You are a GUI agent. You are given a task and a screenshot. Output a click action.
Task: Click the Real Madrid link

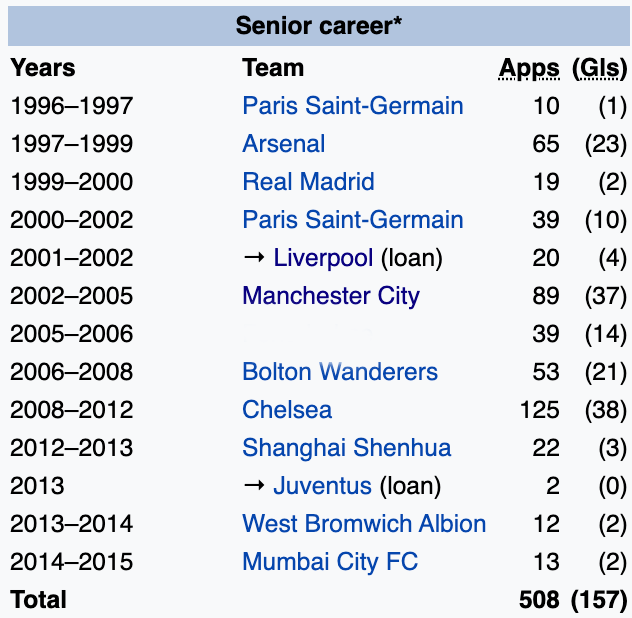pos(308,182)
